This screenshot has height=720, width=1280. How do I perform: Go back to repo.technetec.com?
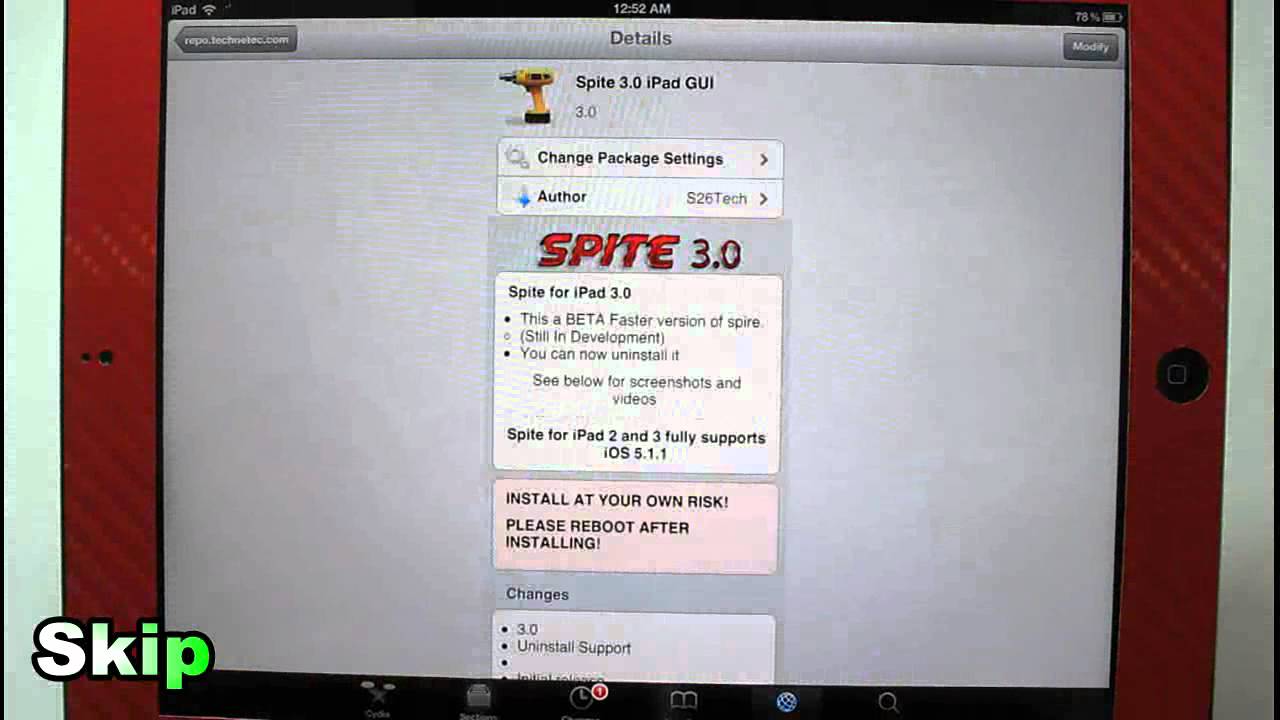235,40
